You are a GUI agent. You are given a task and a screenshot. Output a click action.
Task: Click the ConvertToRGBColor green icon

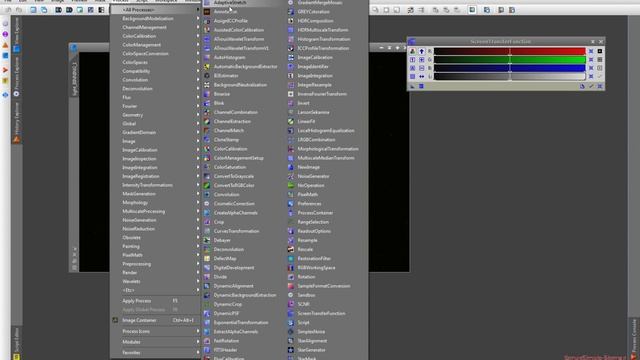(x=207, y=185)
